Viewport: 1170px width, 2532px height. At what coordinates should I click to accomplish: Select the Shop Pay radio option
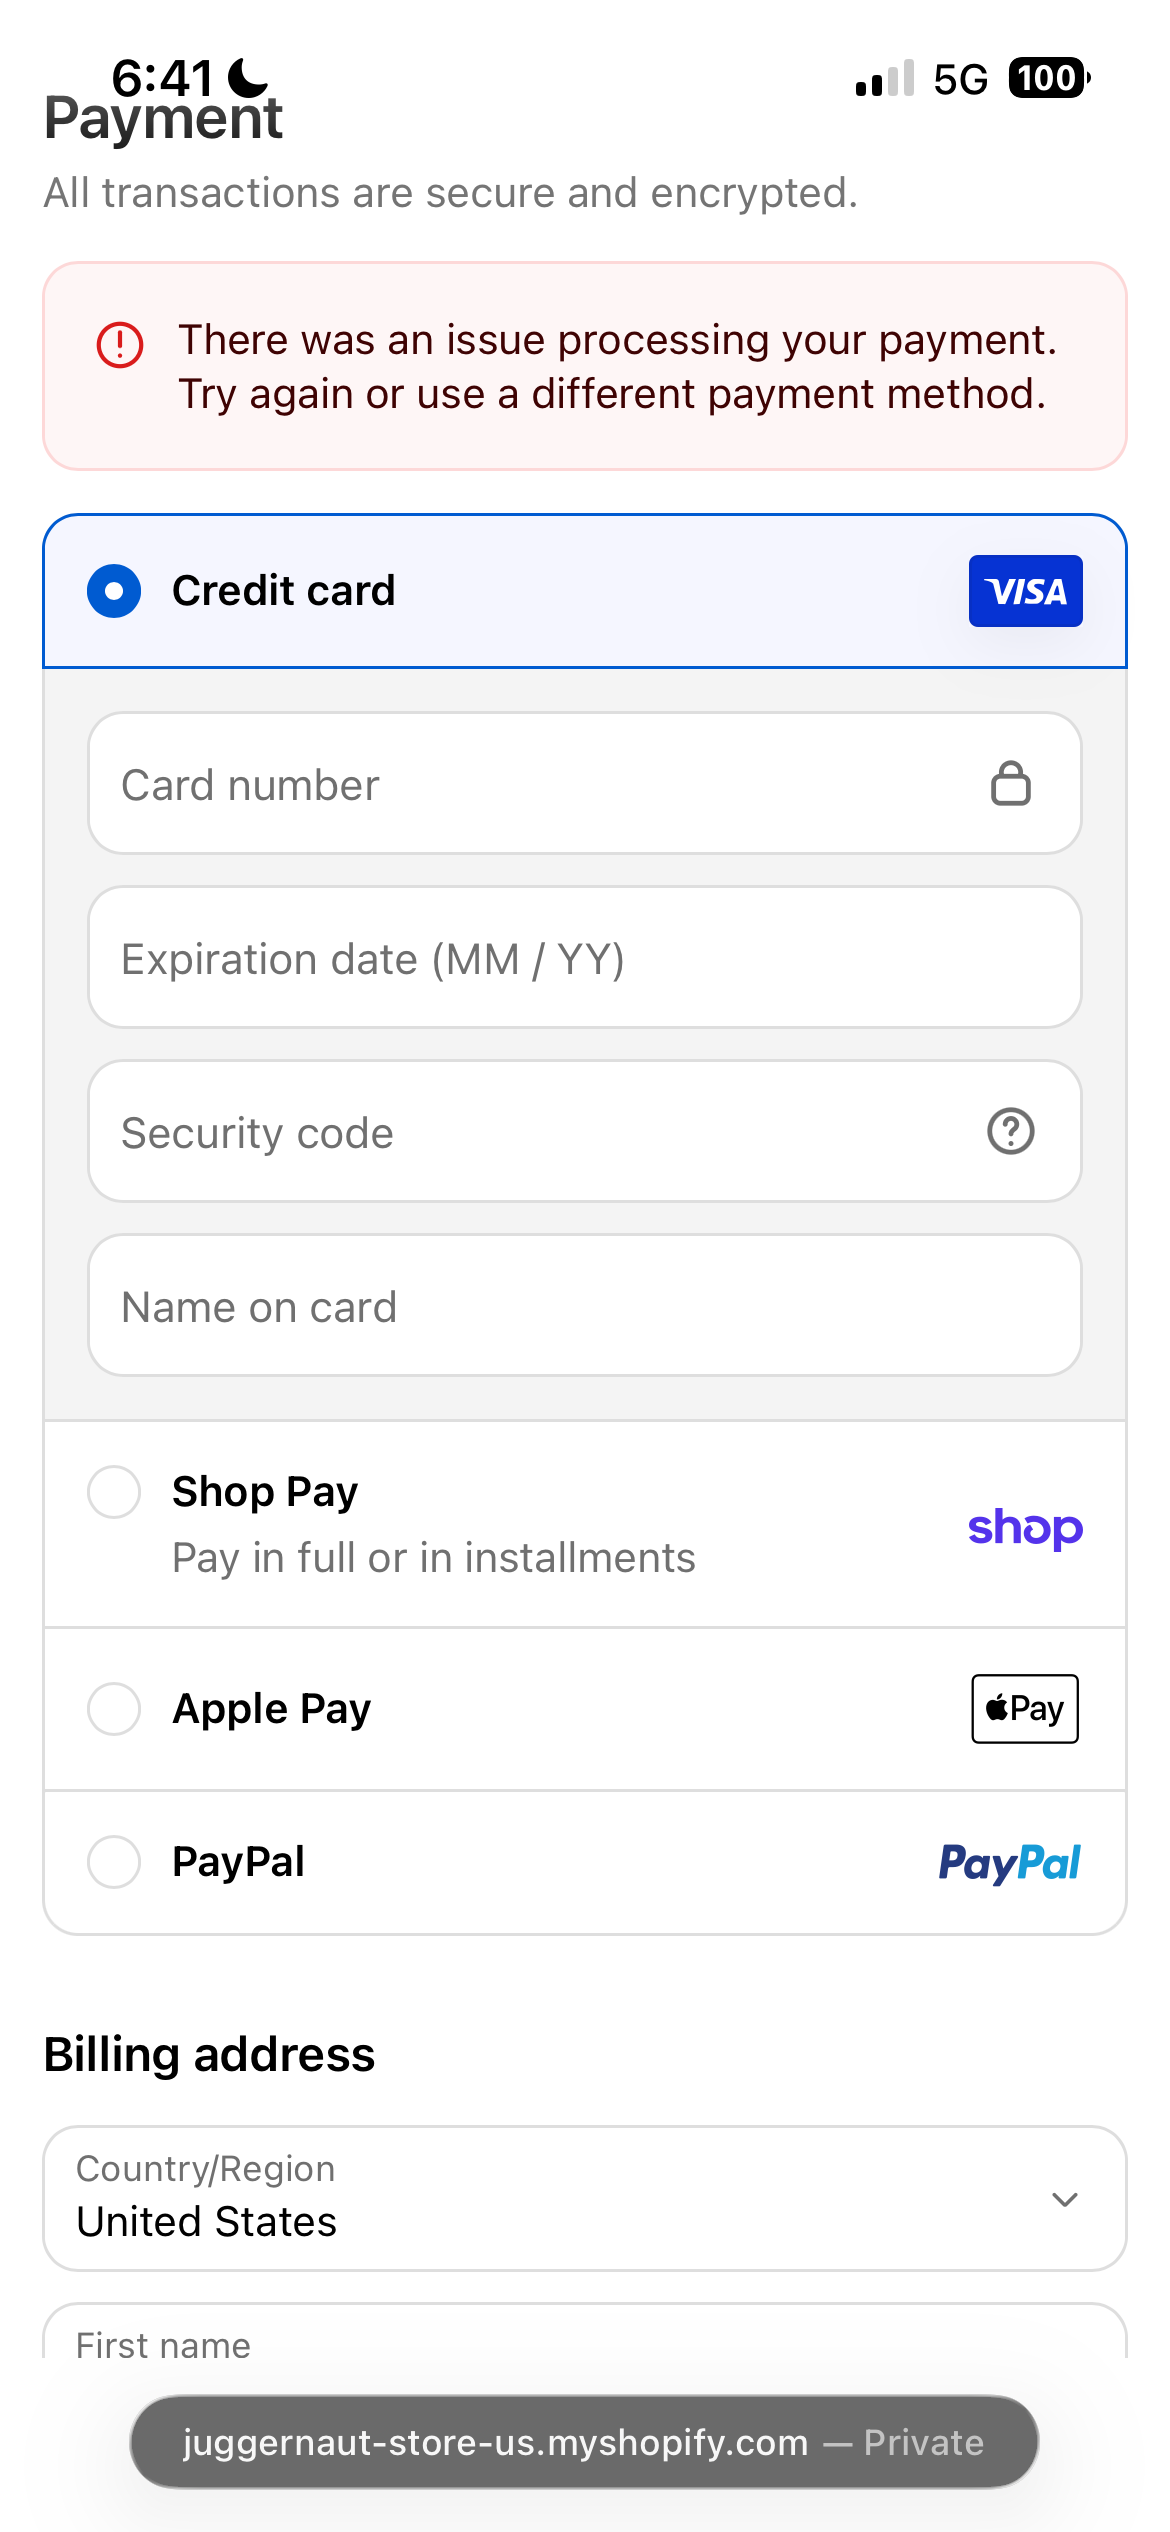pyautogui.click(x=114, y=1492)
